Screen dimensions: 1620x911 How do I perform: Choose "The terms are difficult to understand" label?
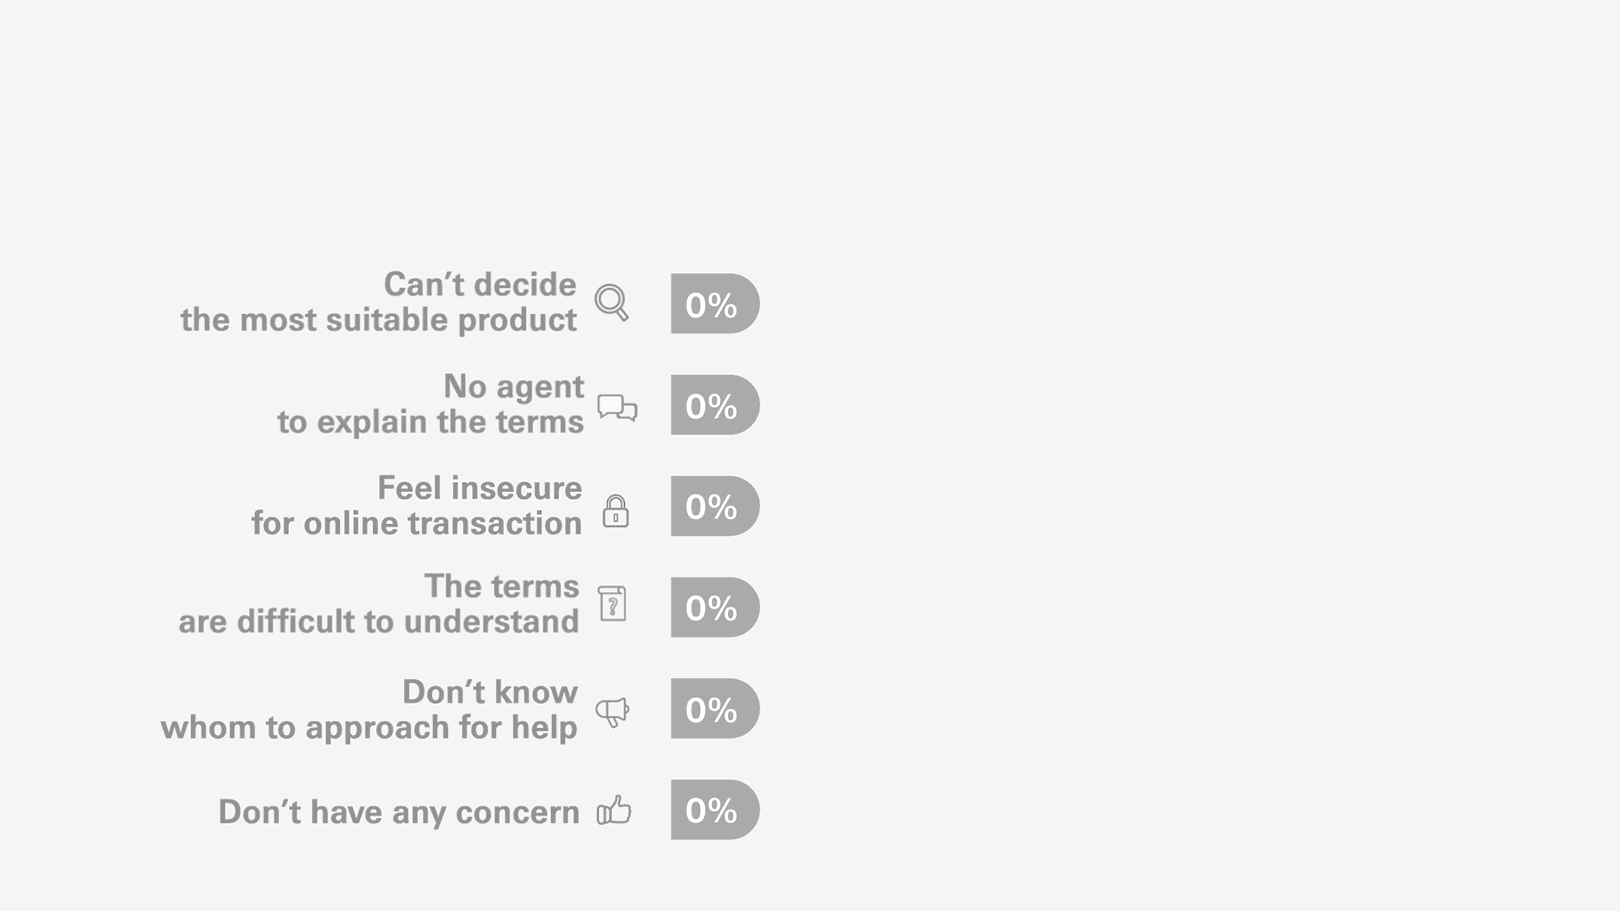click(x=379, y=604)
